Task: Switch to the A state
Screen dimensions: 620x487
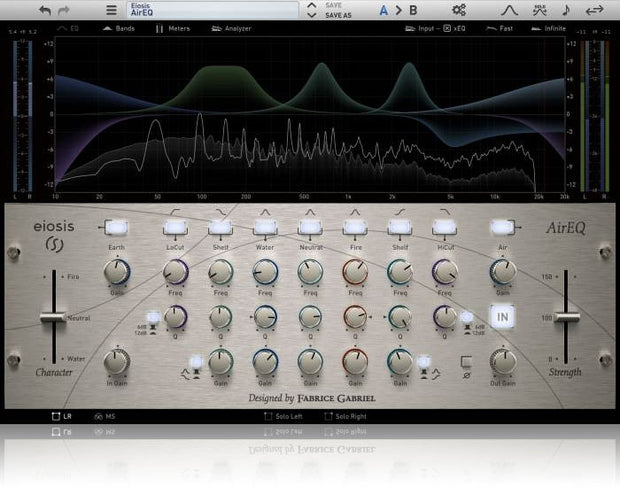Action: (384, 10)
